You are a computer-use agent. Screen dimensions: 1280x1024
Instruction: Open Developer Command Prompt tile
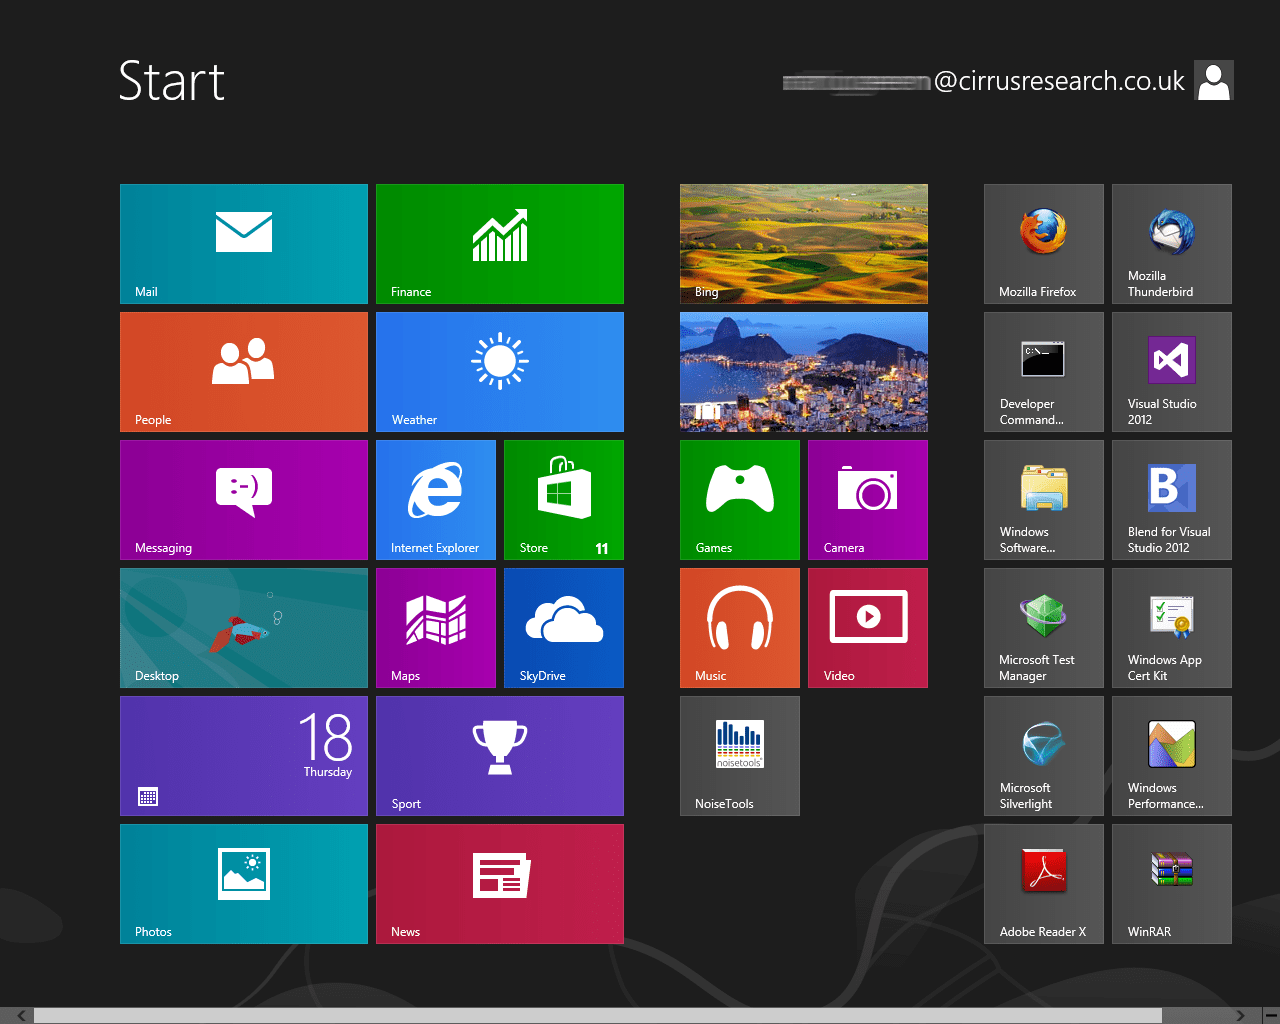(x=1044, y=372)
